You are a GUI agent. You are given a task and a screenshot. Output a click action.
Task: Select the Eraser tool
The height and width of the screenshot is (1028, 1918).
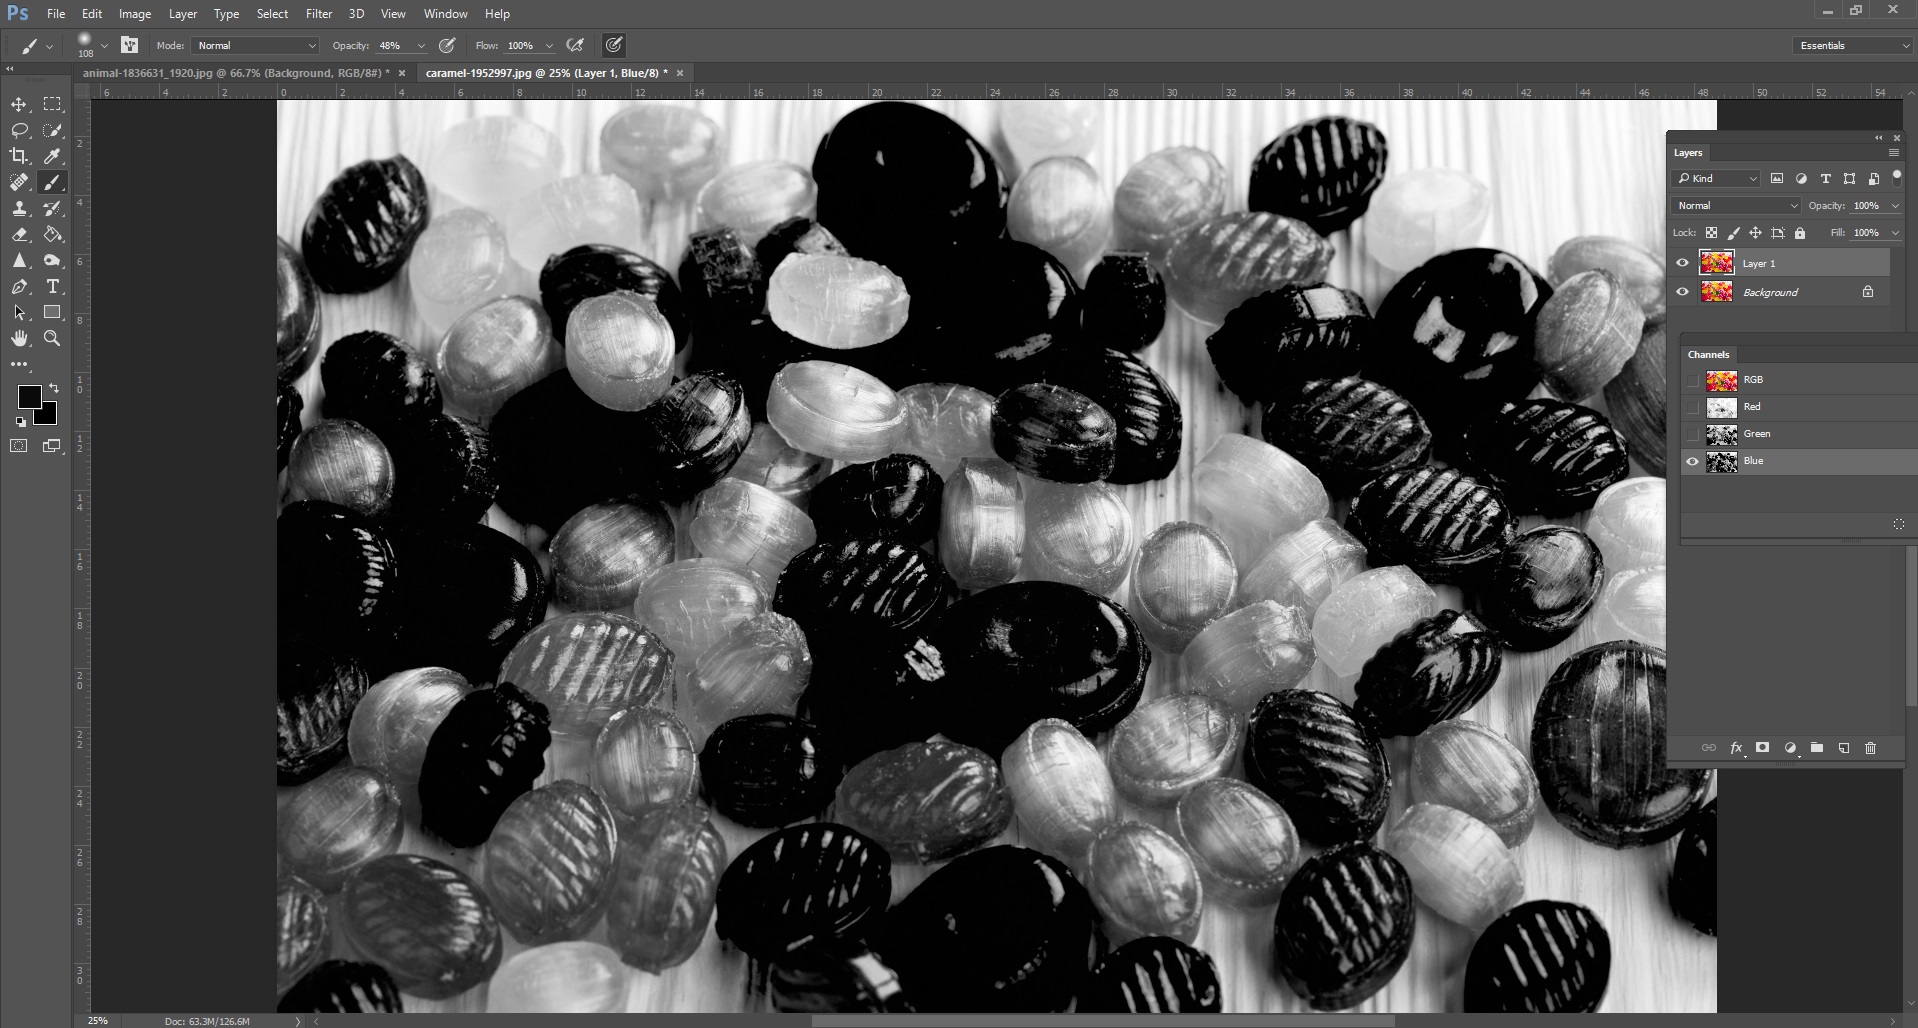pyautogui.click(x=19, y=234)
